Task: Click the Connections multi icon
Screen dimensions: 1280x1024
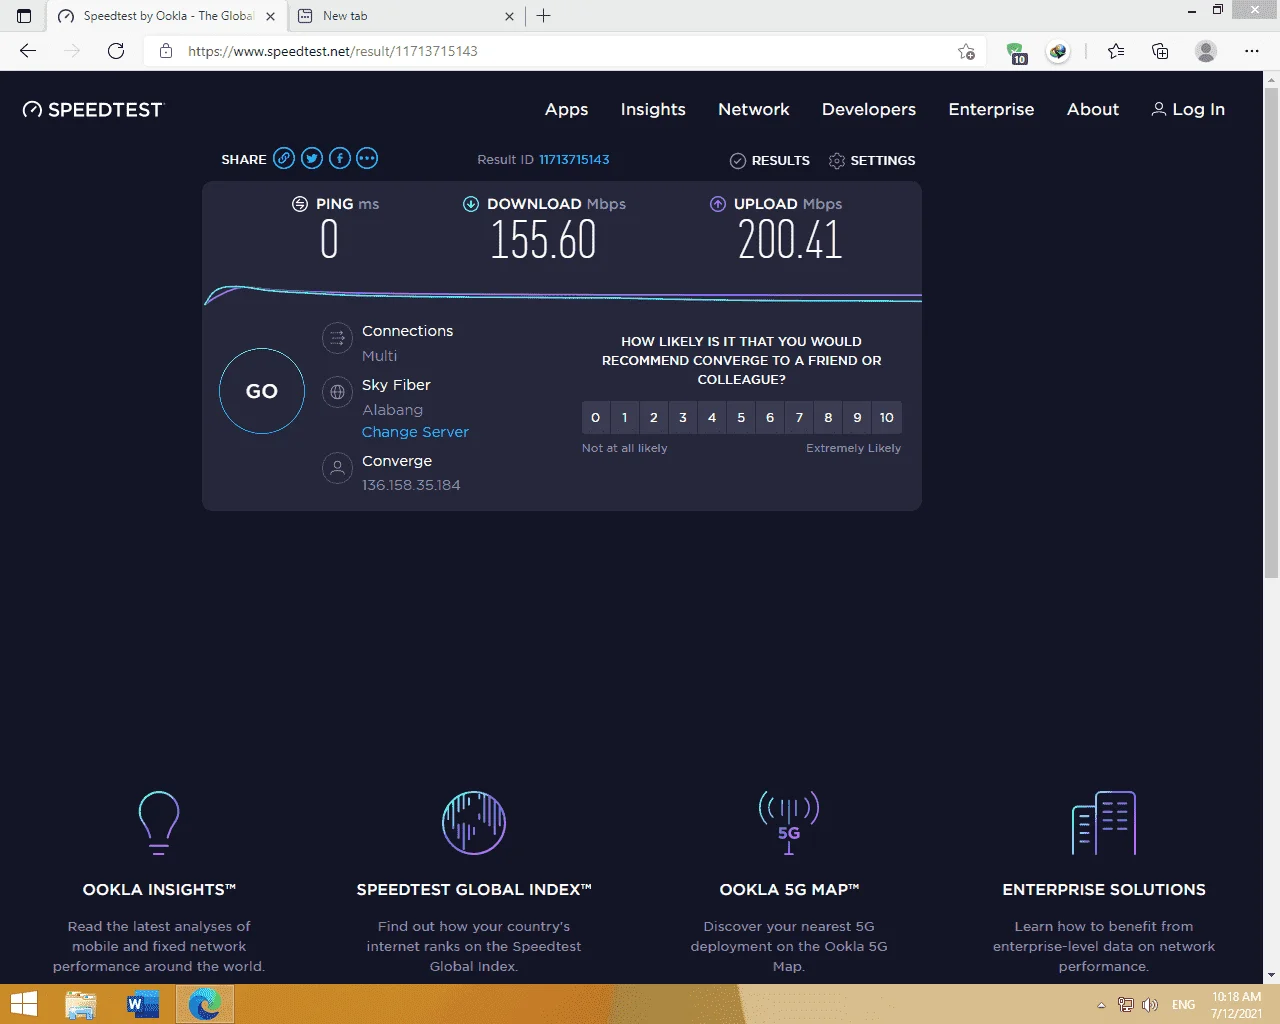Action: point(337,338)
